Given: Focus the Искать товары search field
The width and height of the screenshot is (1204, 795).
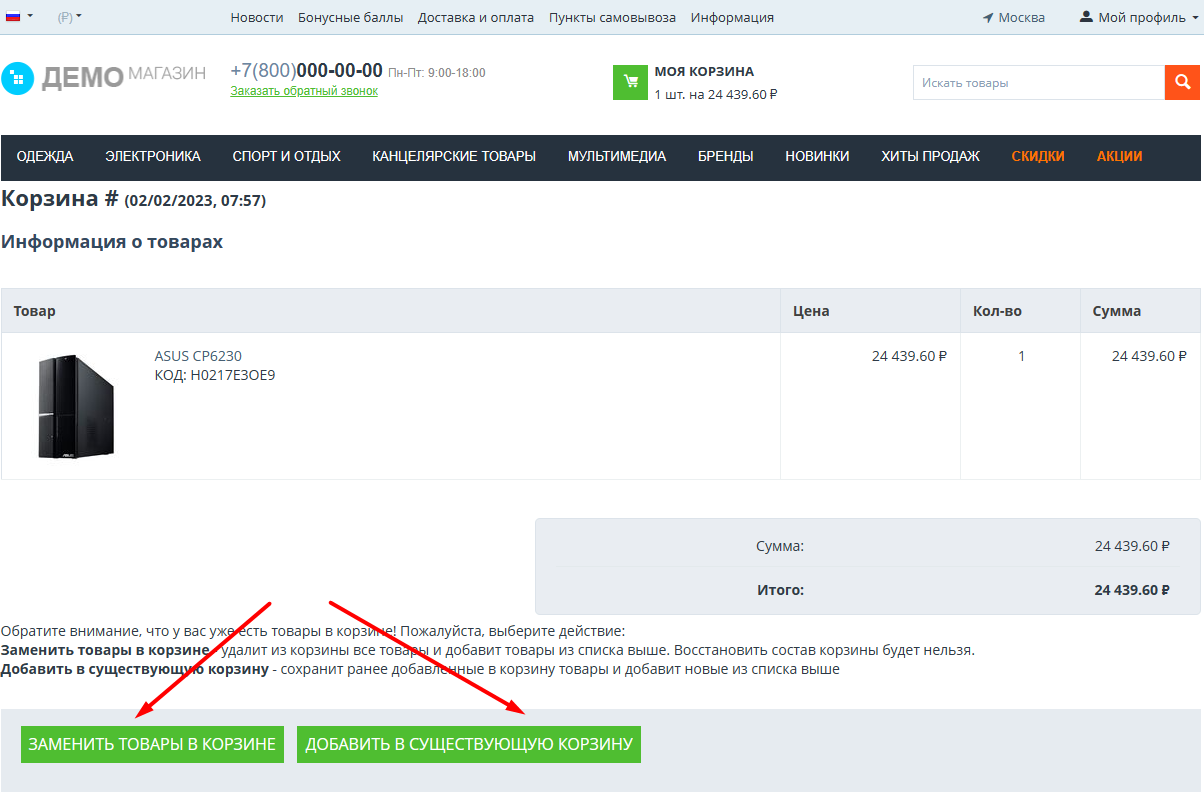Looking at the screenshot, I should (x=1039, y=83).
